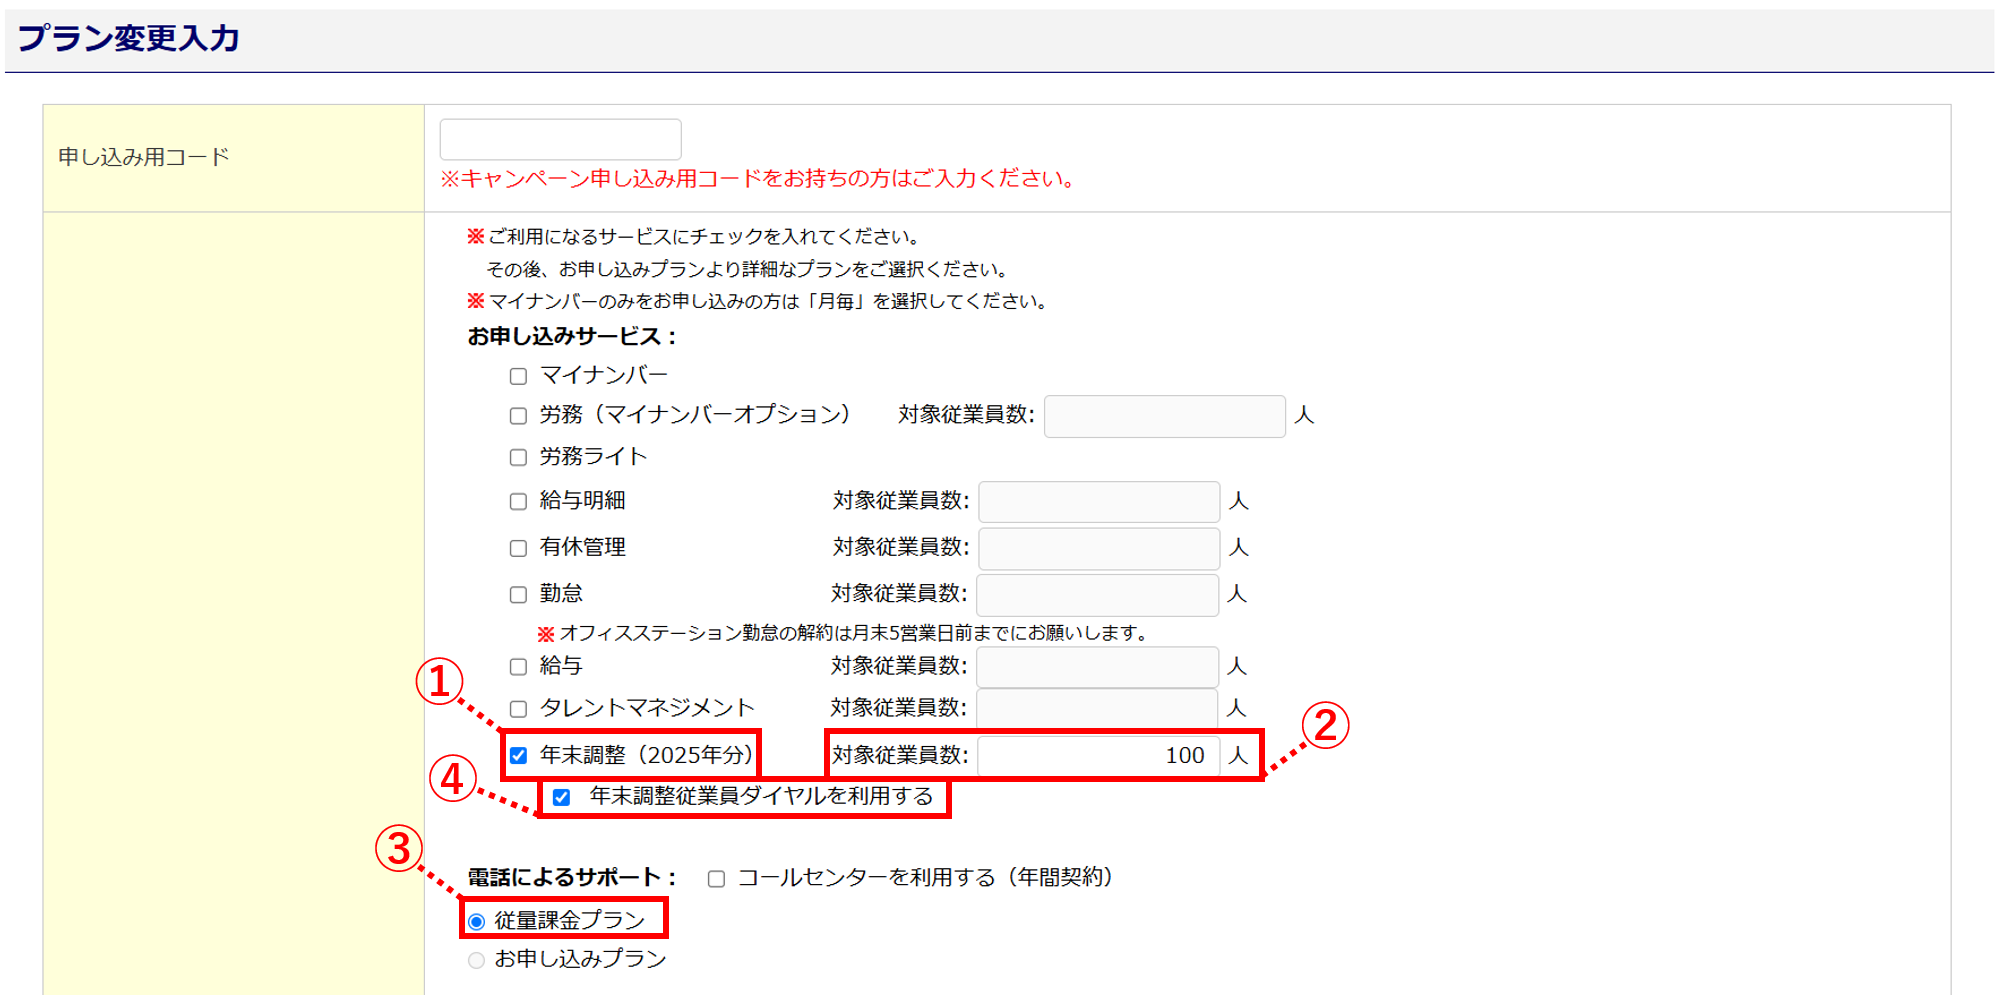Click the オフィスステーション勤怠の解約 notice text
This screenshot has height=995, width=1999.
pos(843,633)
